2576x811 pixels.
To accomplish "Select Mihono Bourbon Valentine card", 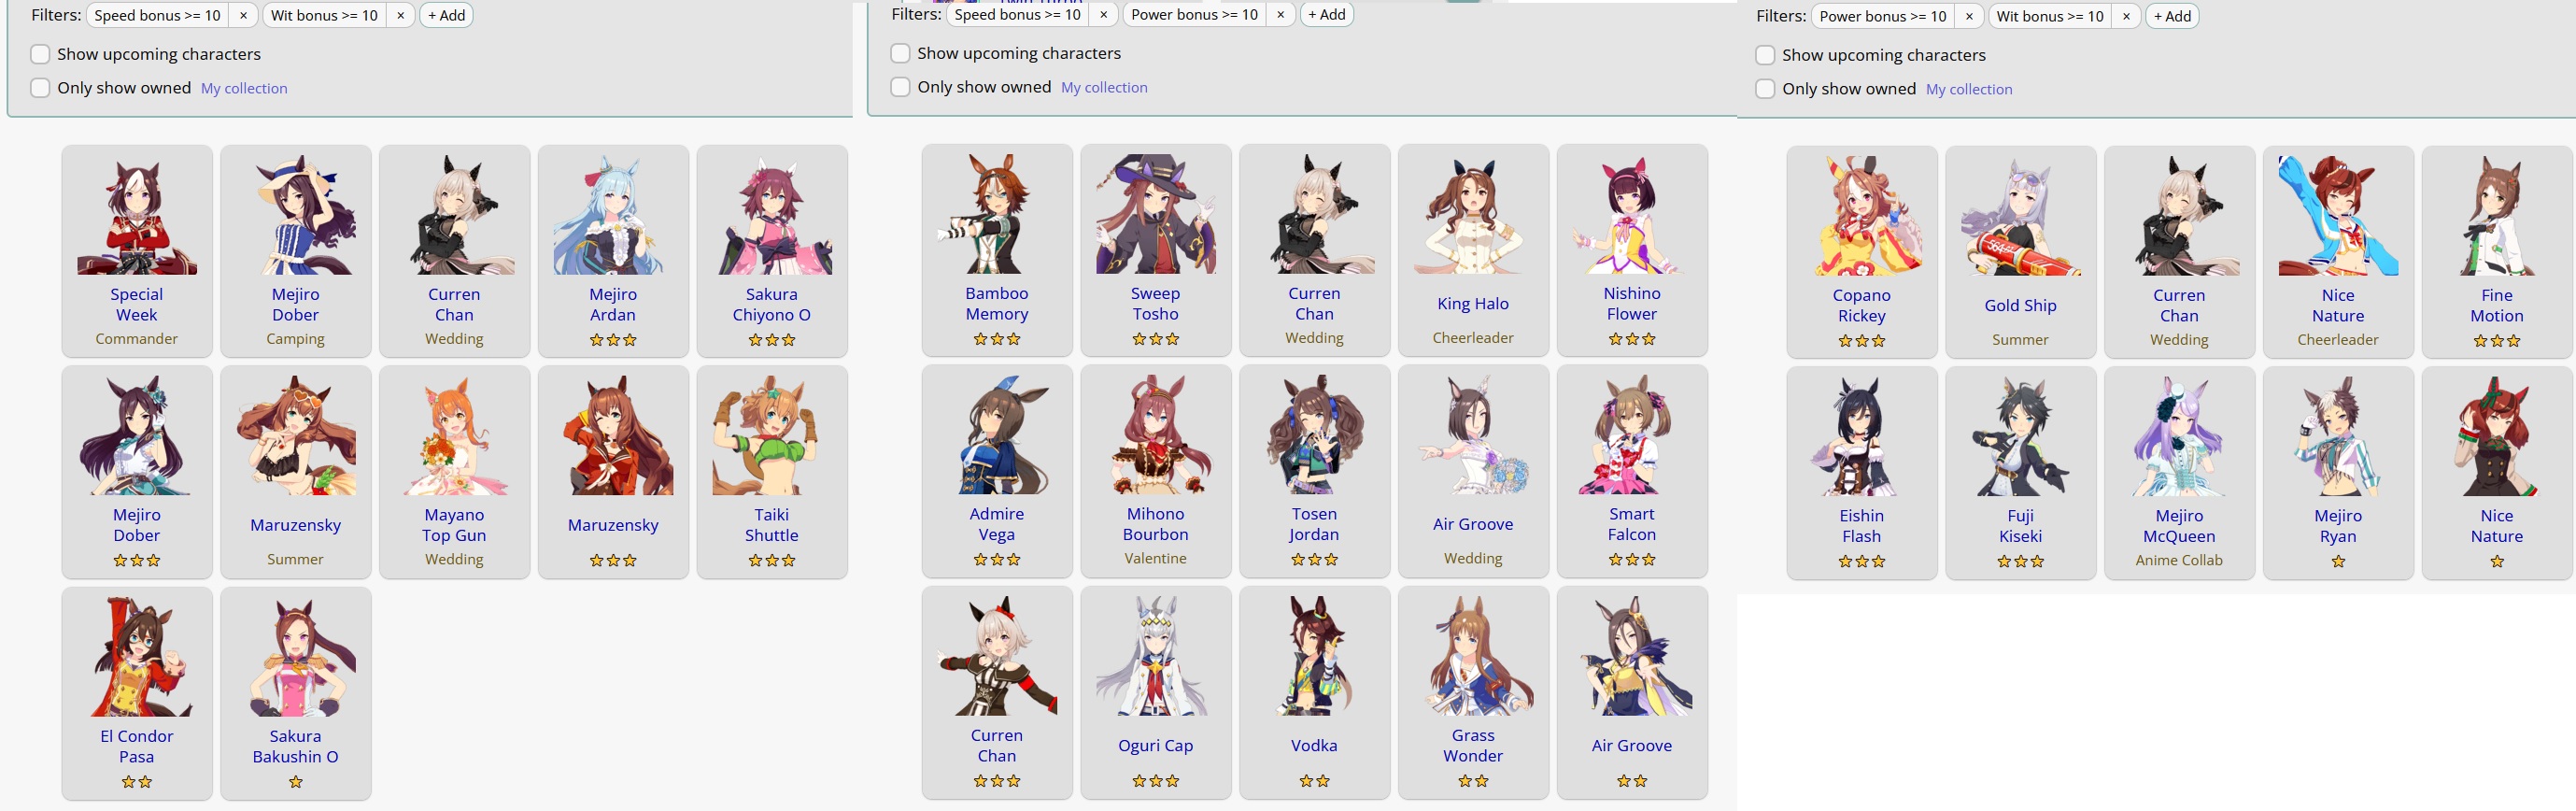I will (1156, 471).
